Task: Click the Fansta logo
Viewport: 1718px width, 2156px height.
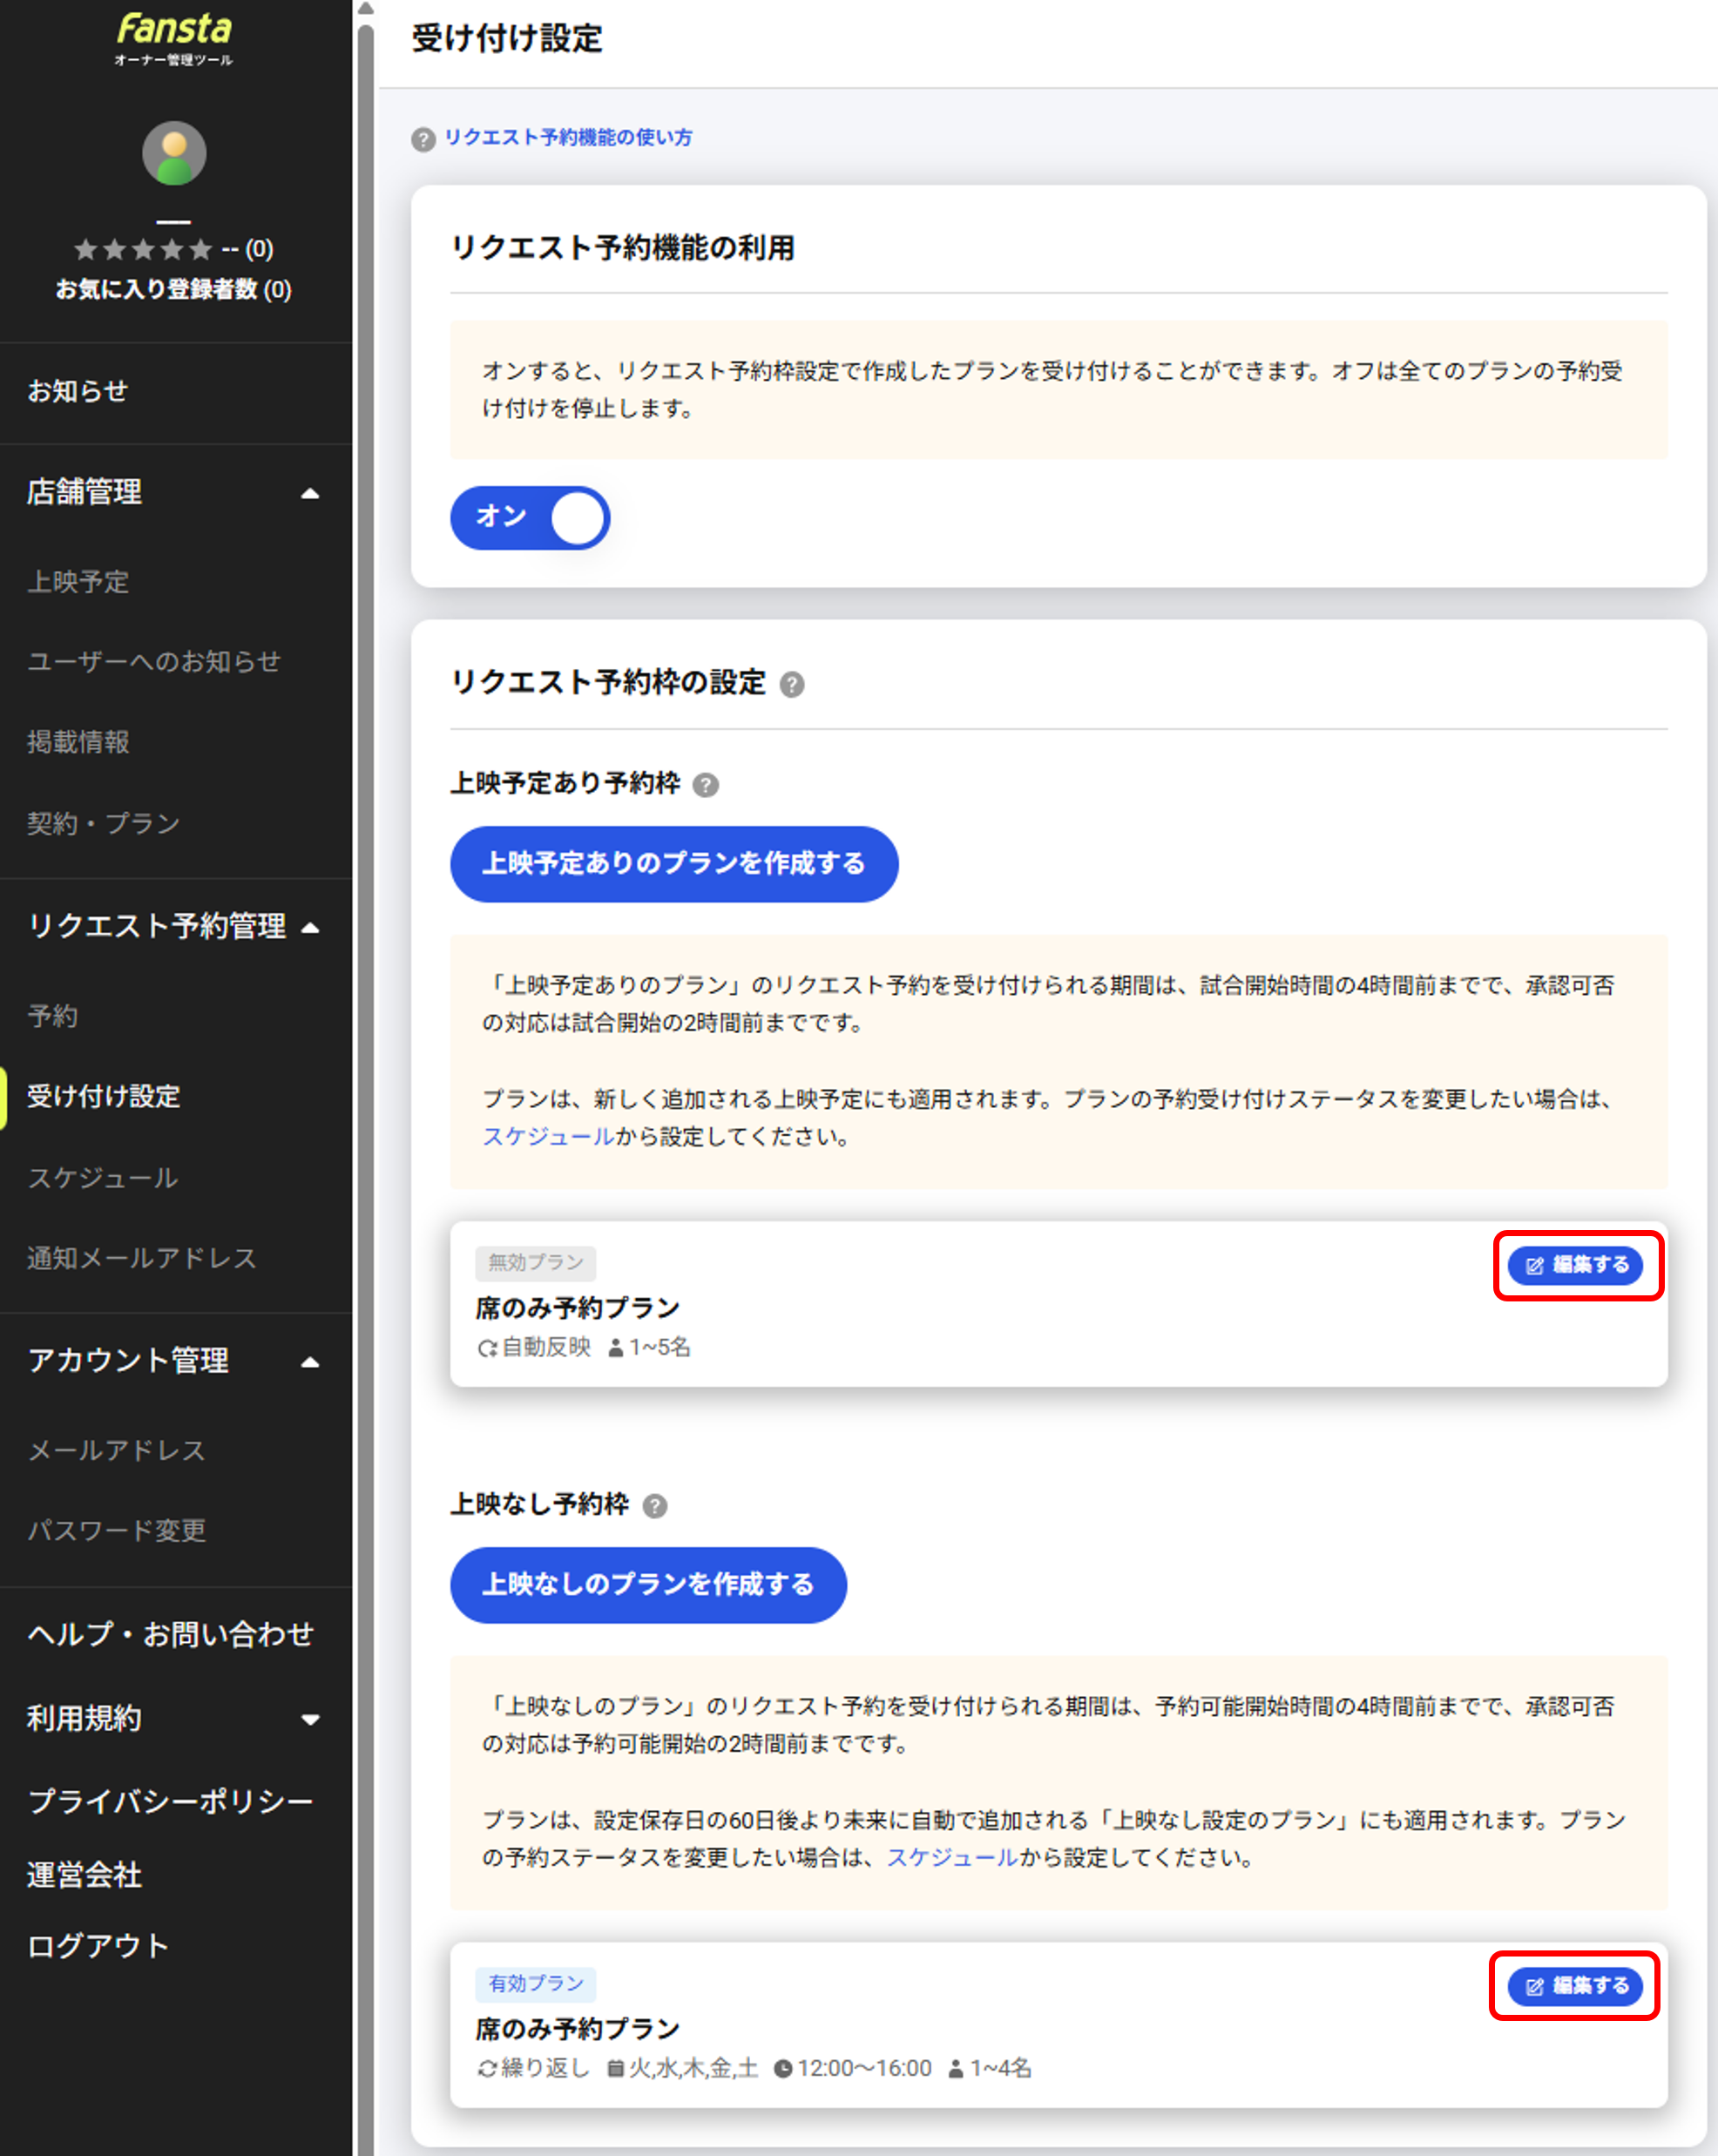Action: [x=174, y=38]
